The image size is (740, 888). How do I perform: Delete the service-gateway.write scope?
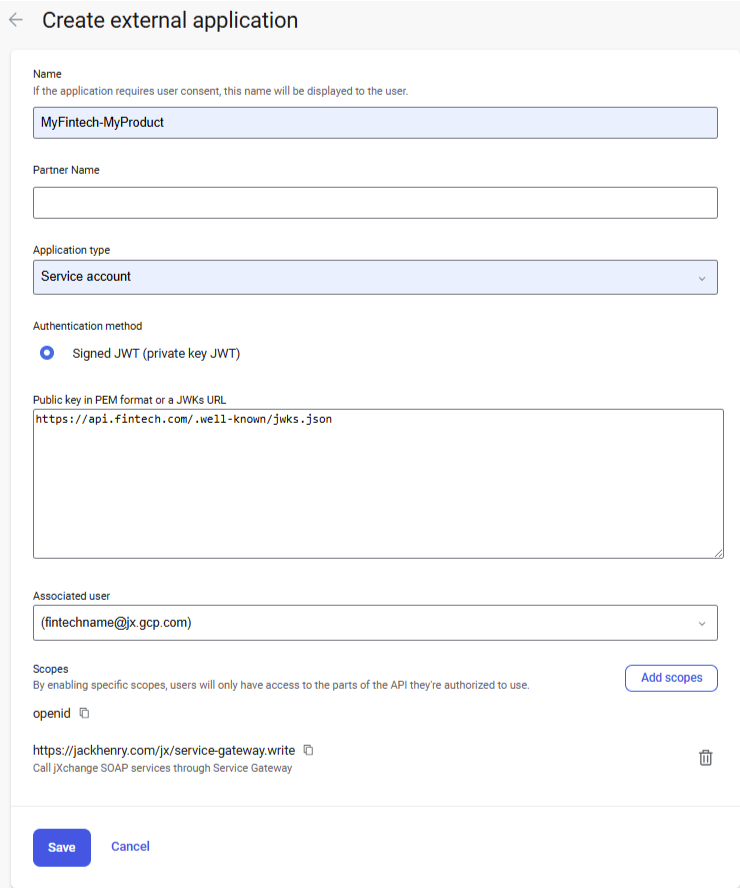(705, 758)
